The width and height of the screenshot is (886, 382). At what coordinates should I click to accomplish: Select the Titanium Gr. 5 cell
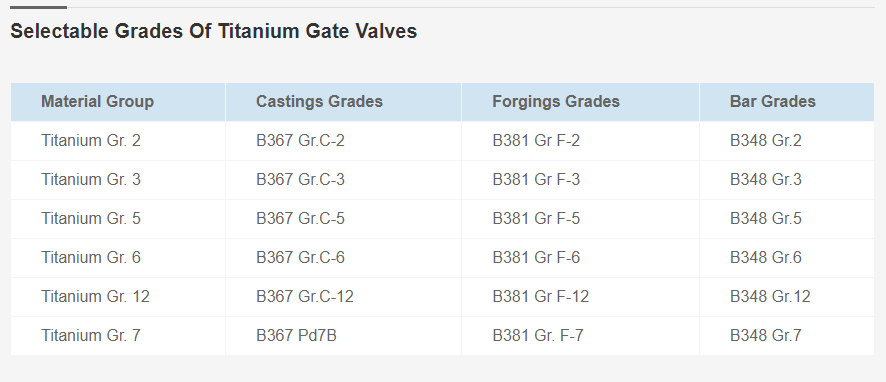pyautogui.click(x=118, y=219)
